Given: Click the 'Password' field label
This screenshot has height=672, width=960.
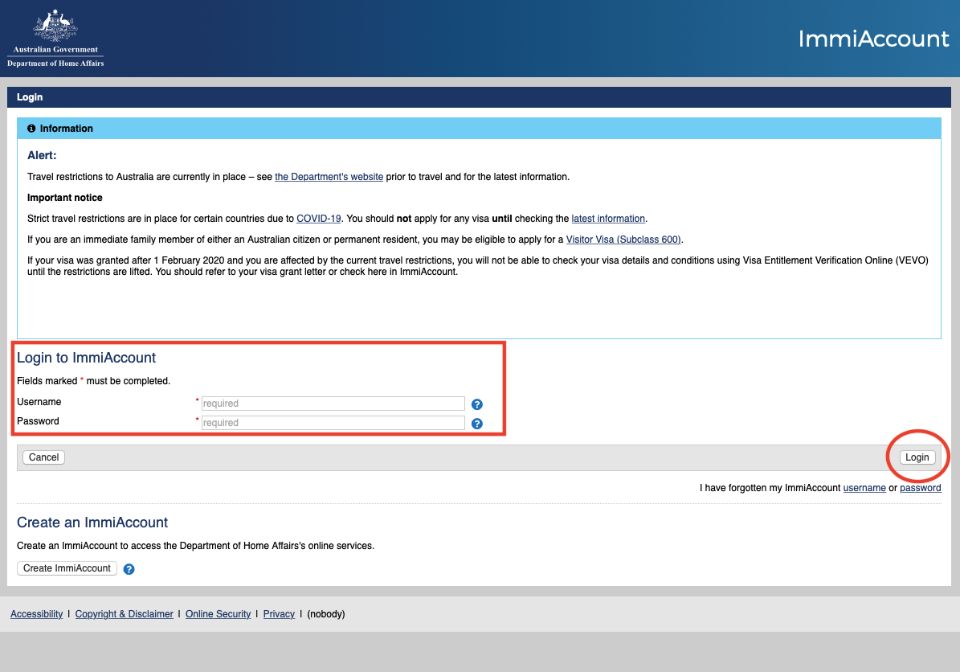Looking at the screenshot, I should pos(38,421).
